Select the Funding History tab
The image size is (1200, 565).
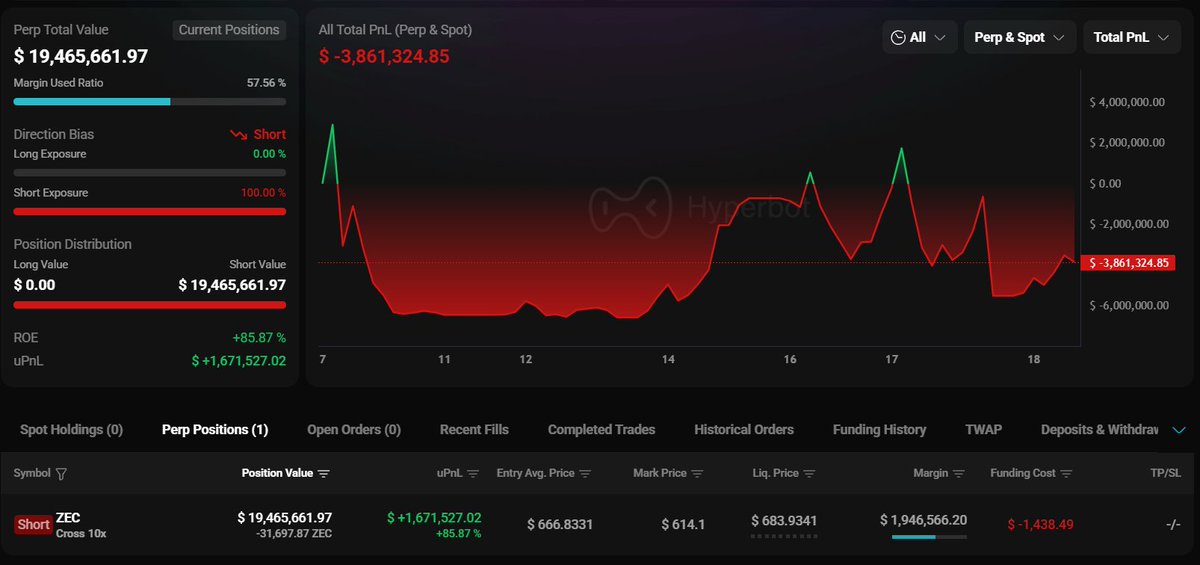pos(879,430)
